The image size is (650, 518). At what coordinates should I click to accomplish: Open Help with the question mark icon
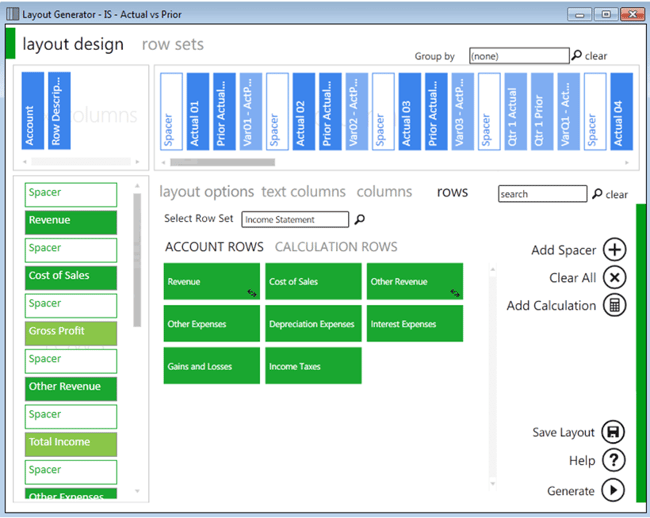[x=614, y=461]
